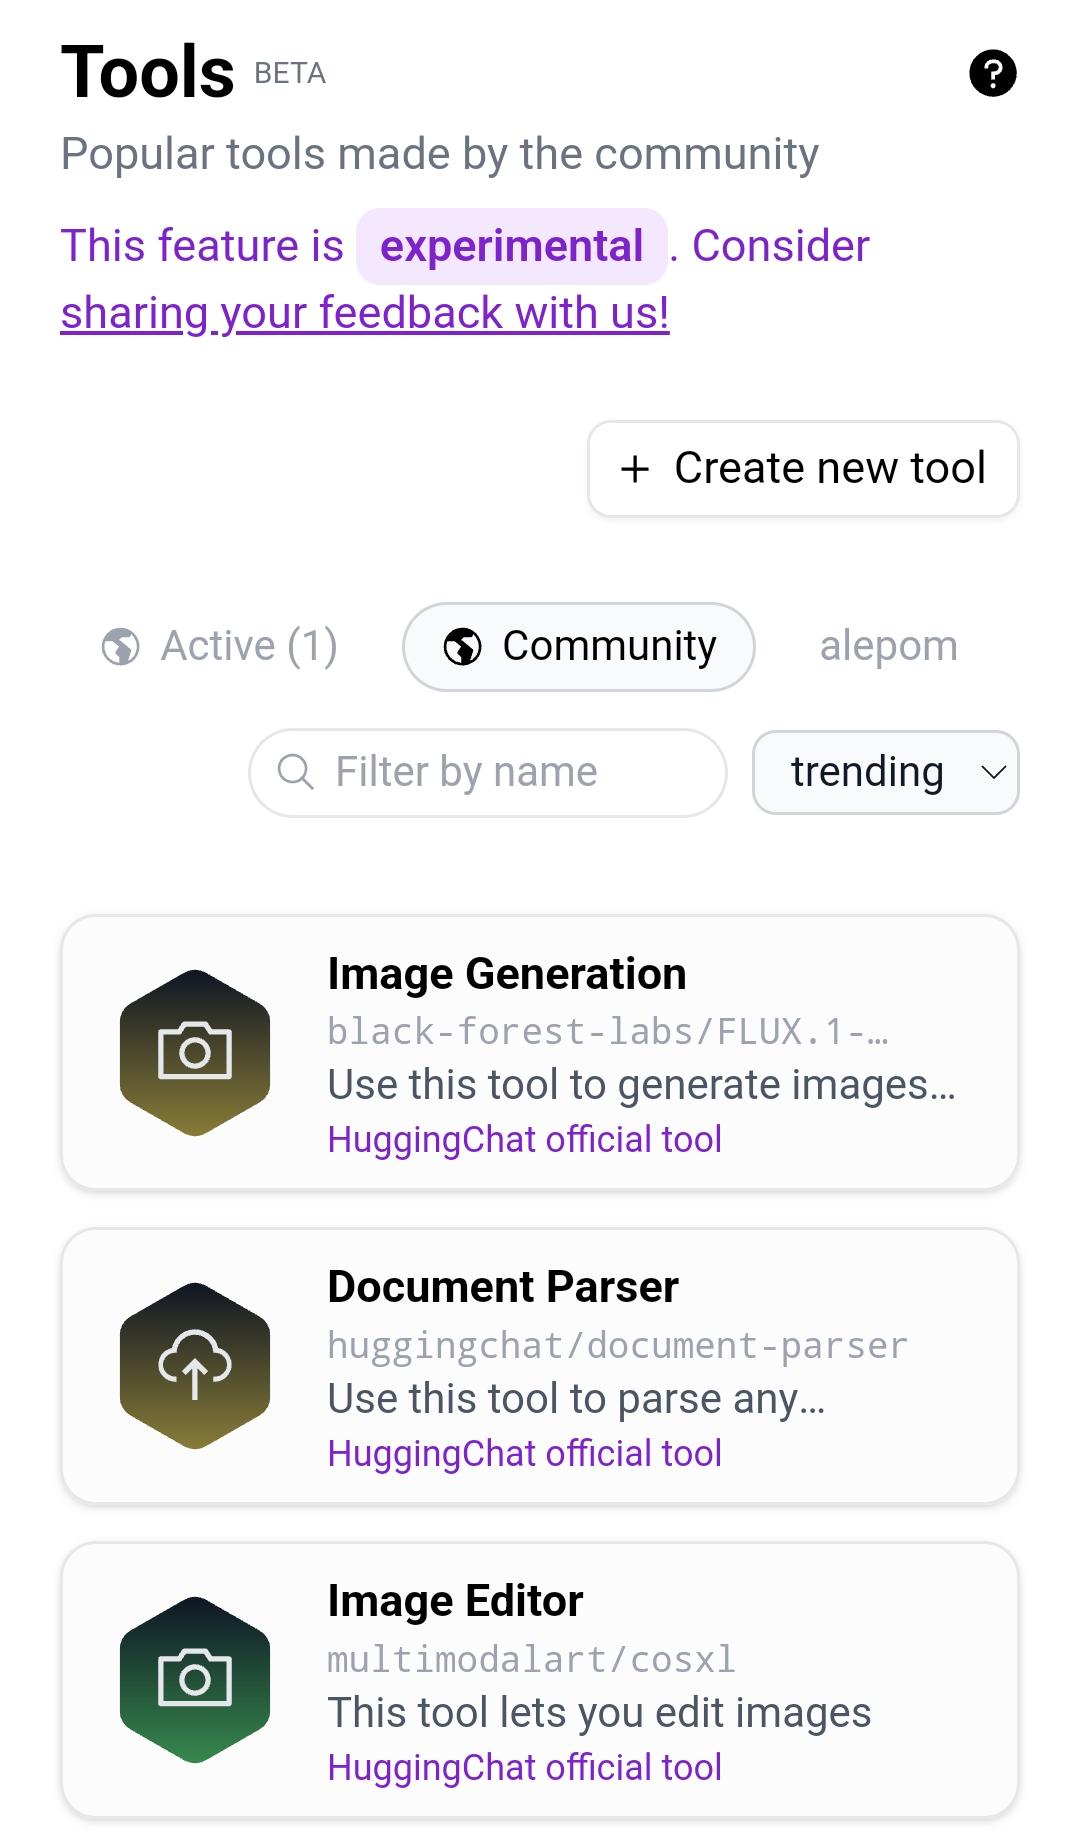Viewport: 1080px width, 1847px height.
Task: Click 'Use this tool to generate images' description
Action: click(x=642, y=1085)
